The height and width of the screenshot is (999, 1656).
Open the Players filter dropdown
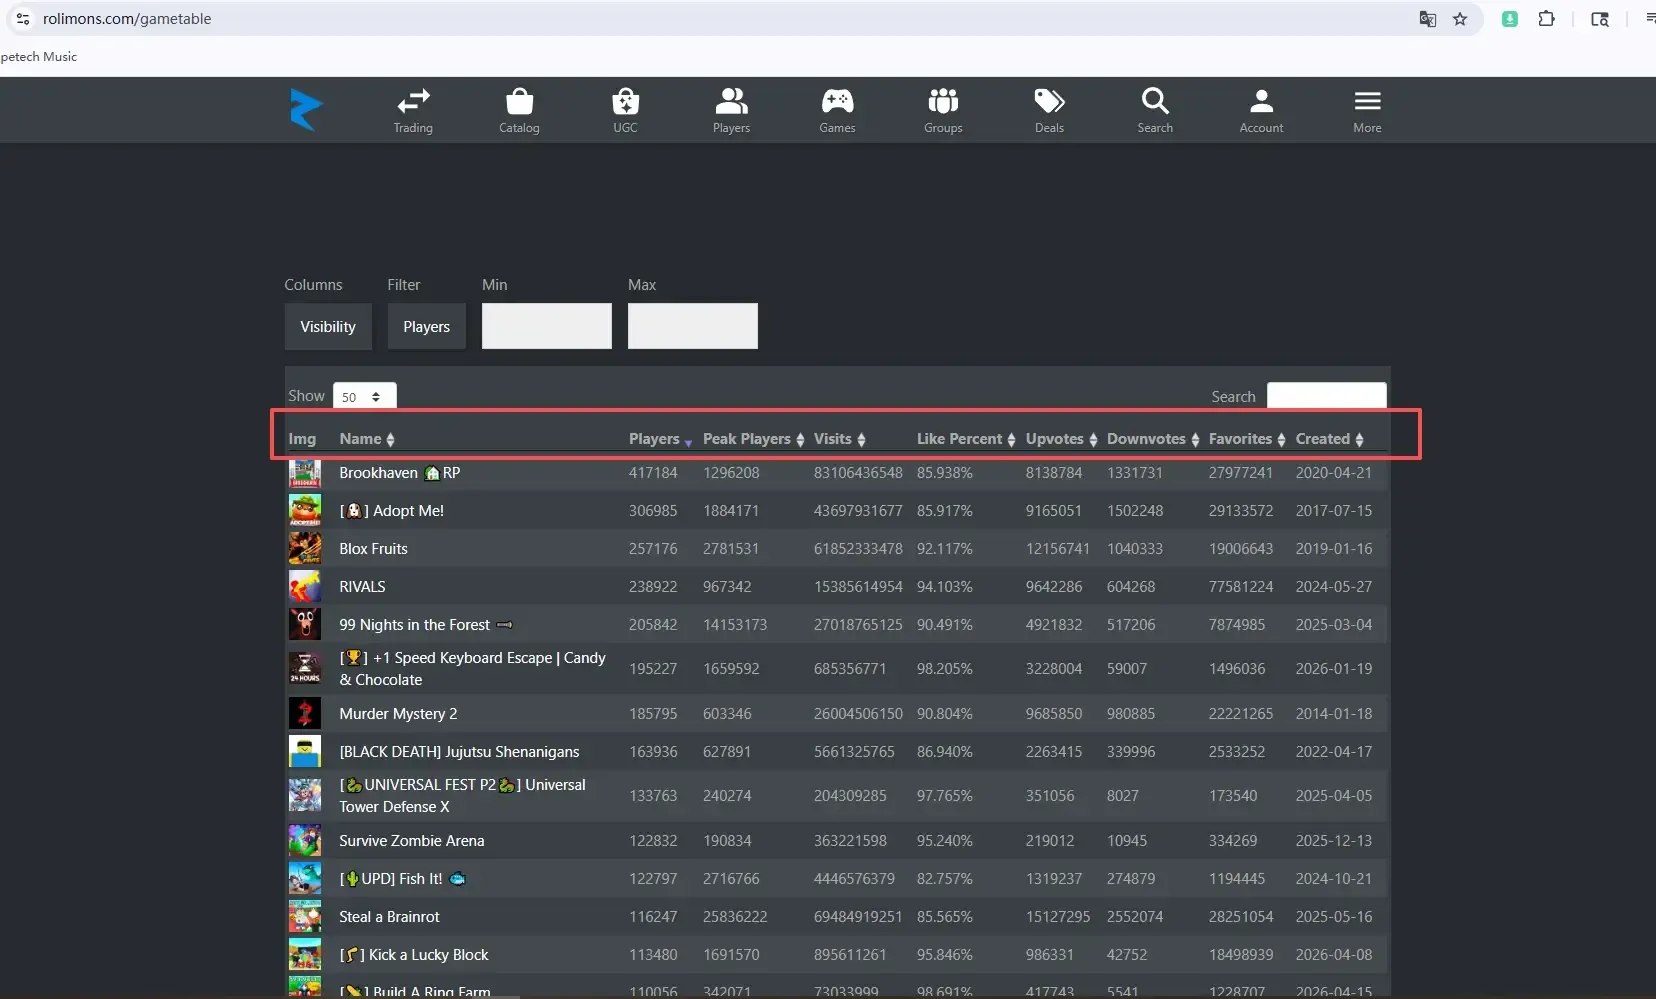tap(427, 327)
